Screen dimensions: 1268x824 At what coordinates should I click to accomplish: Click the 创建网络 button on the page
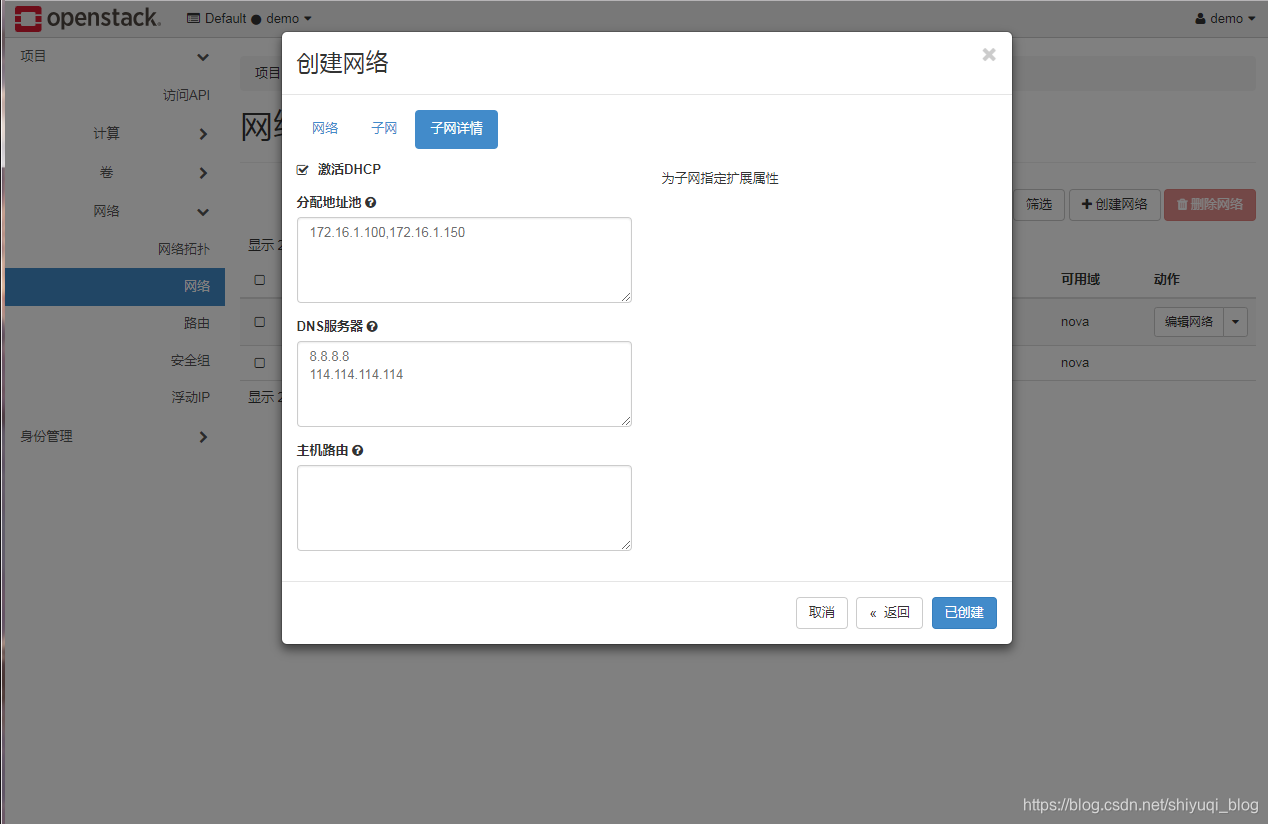click(x=1115, y=204)
